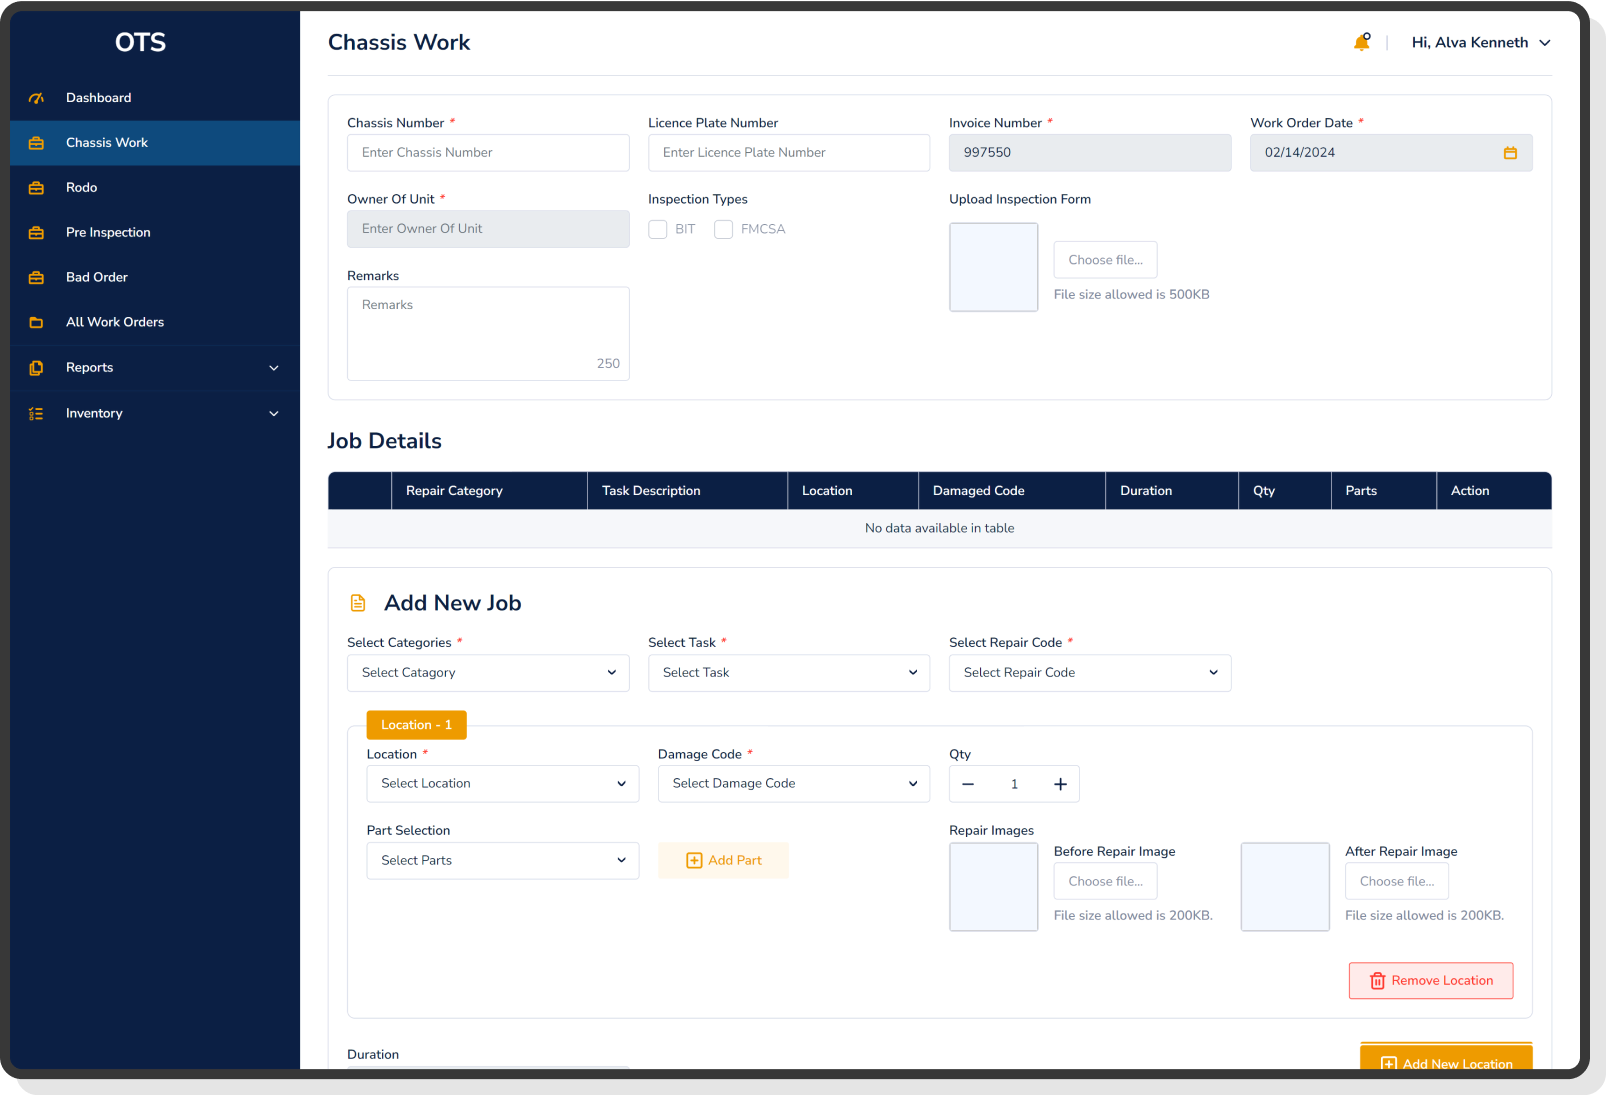Toggle the Inventory sidebar section open

pos(273,413)
